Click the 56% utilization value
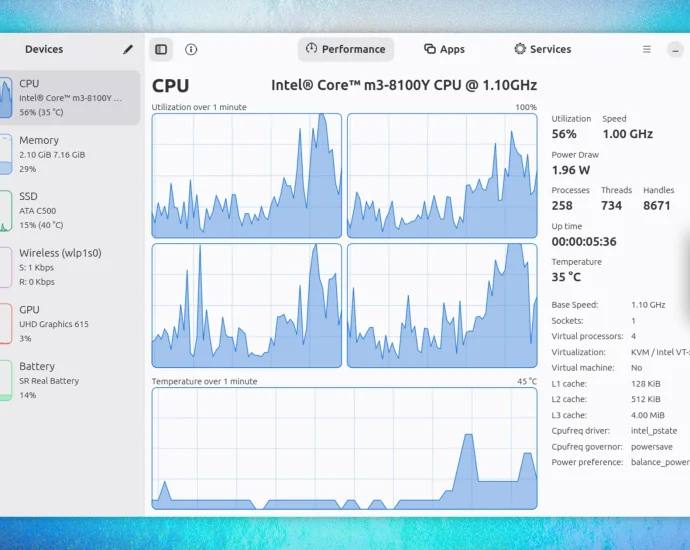Screen dimensions: 690x550 (564, 134)
